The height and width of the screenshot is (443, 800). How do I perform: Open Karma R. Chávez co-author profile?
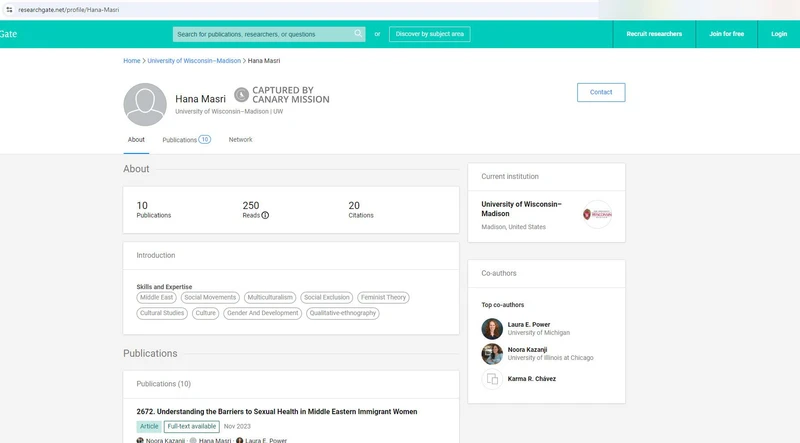point(532,379)
